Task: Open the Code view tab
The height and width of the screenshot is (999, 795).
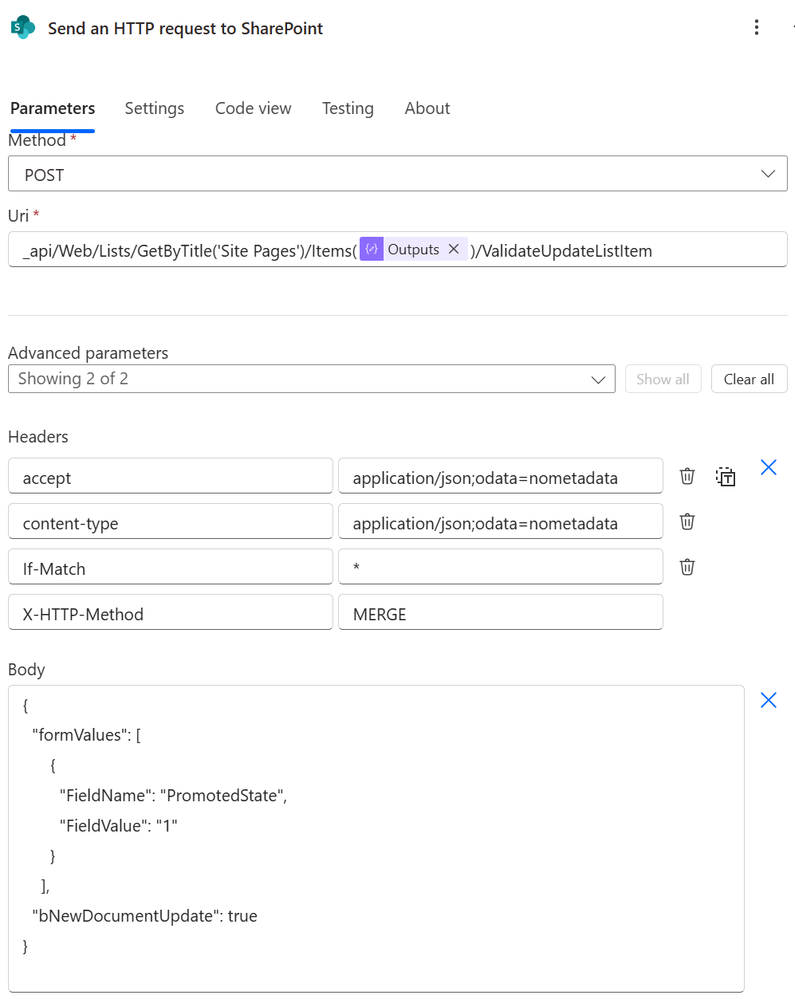Action: coord(253,108)
